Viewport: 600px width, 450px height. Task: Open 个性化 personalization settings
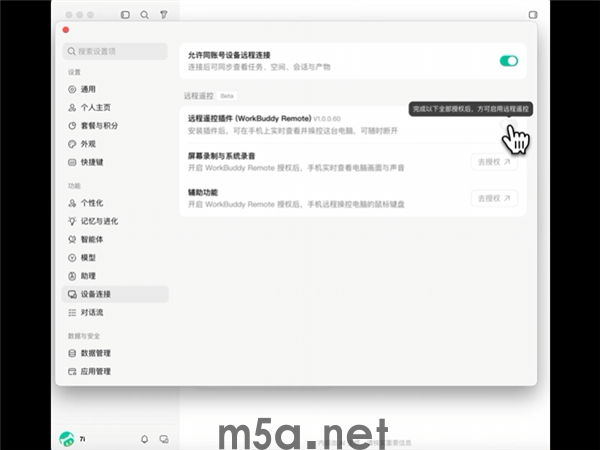(x=115, y=203)
